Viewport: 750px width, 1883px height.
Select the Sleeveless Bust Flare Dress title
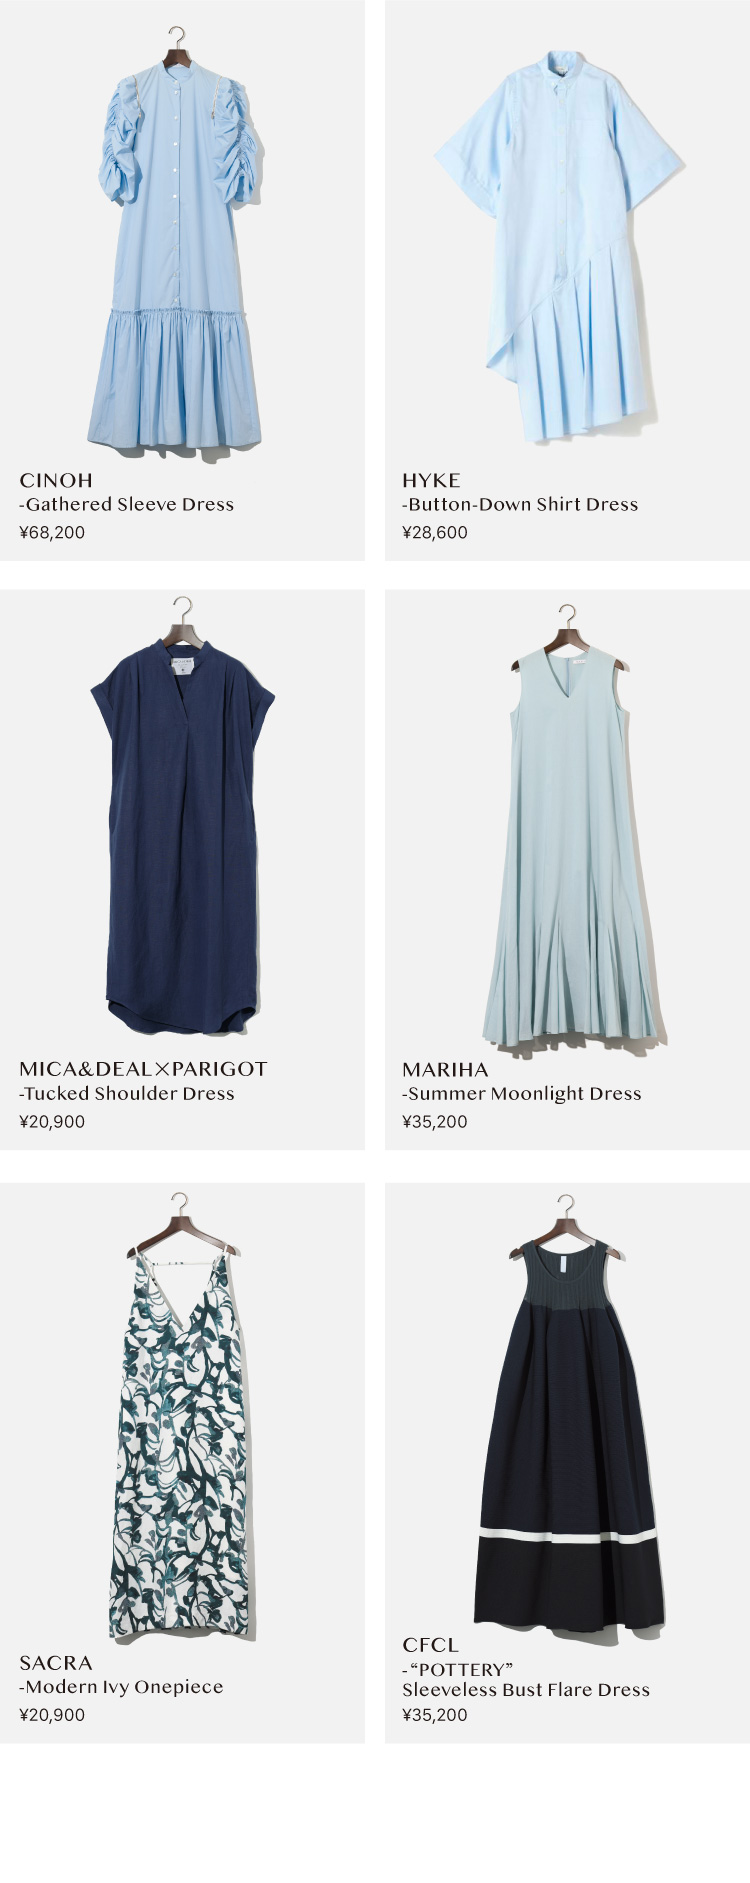tap(526, 1690)
